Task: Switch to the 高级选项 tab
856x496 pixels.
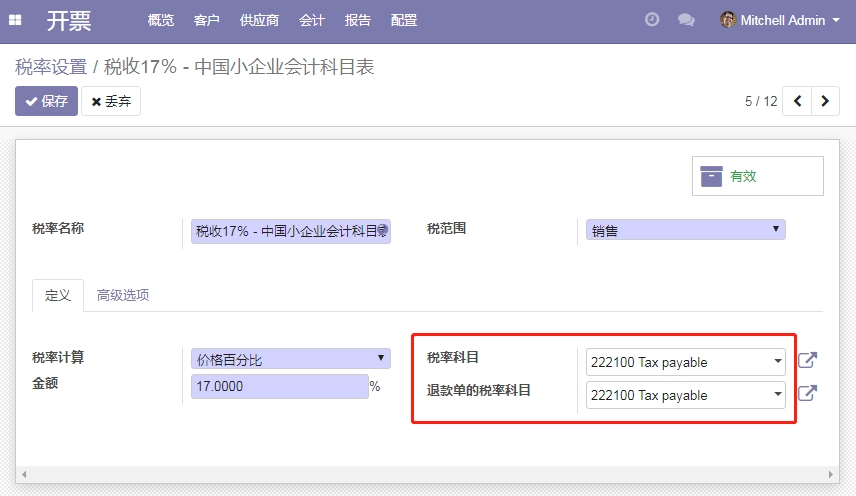Action: (123, 295)
